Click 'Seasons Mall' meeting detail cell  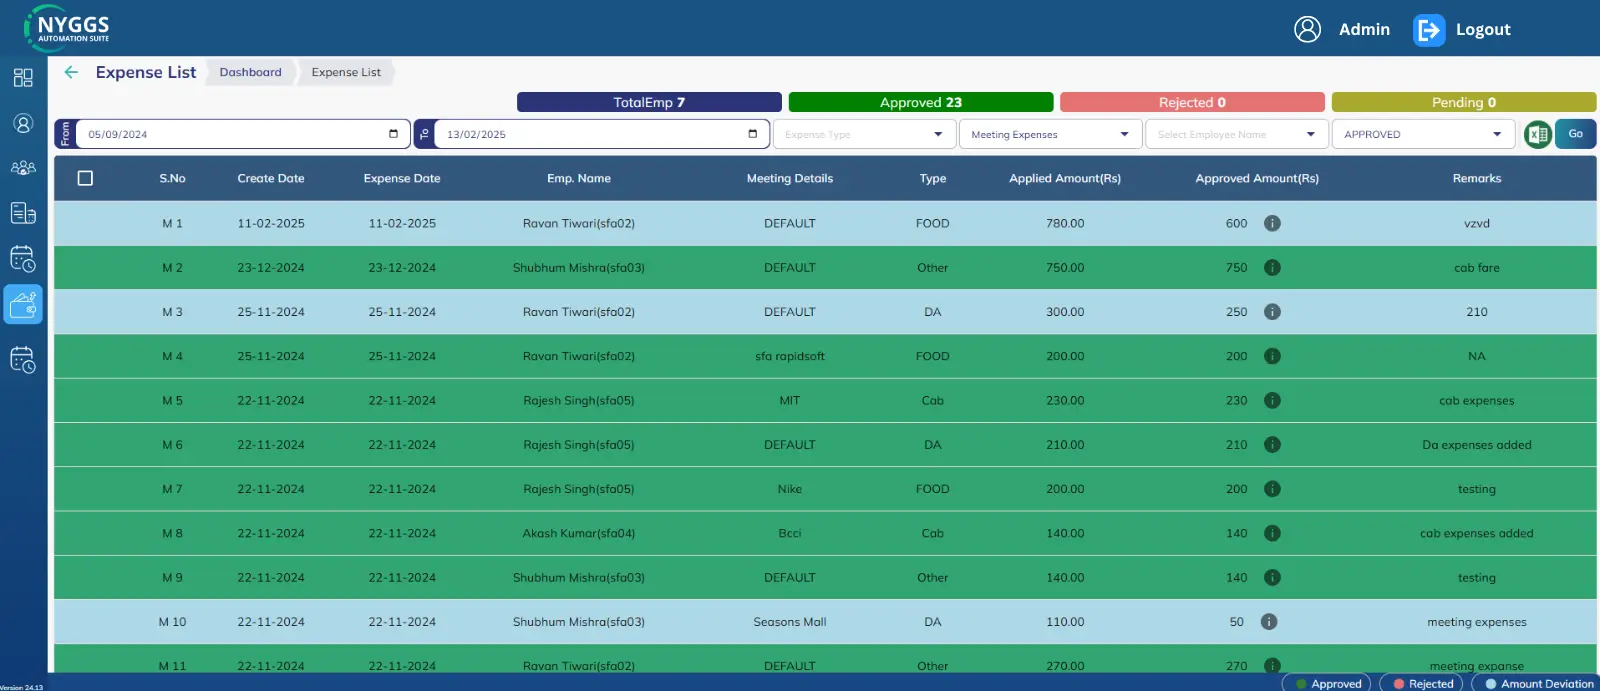(790, 622)
